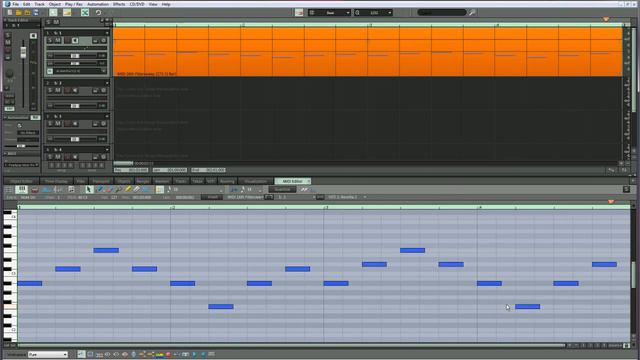Open the Help menu
This screenshot has height=360, width=640.
click(x=166, y=4)
